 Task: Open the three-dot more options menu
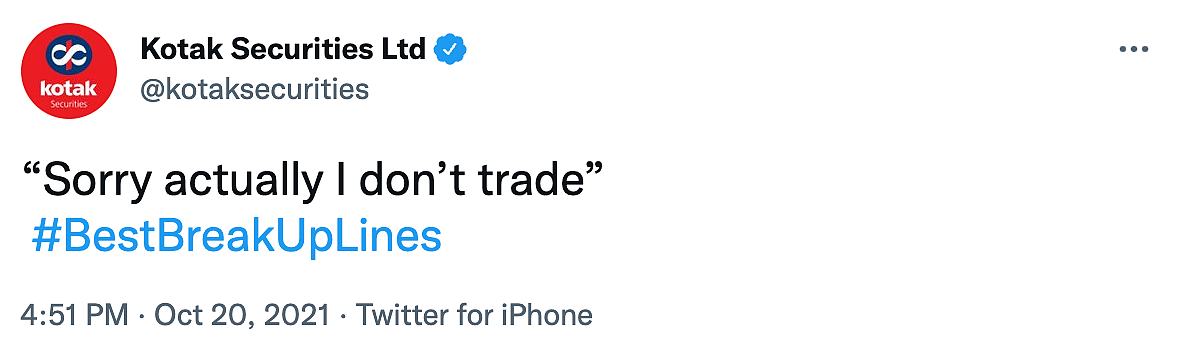point(1133,50)
